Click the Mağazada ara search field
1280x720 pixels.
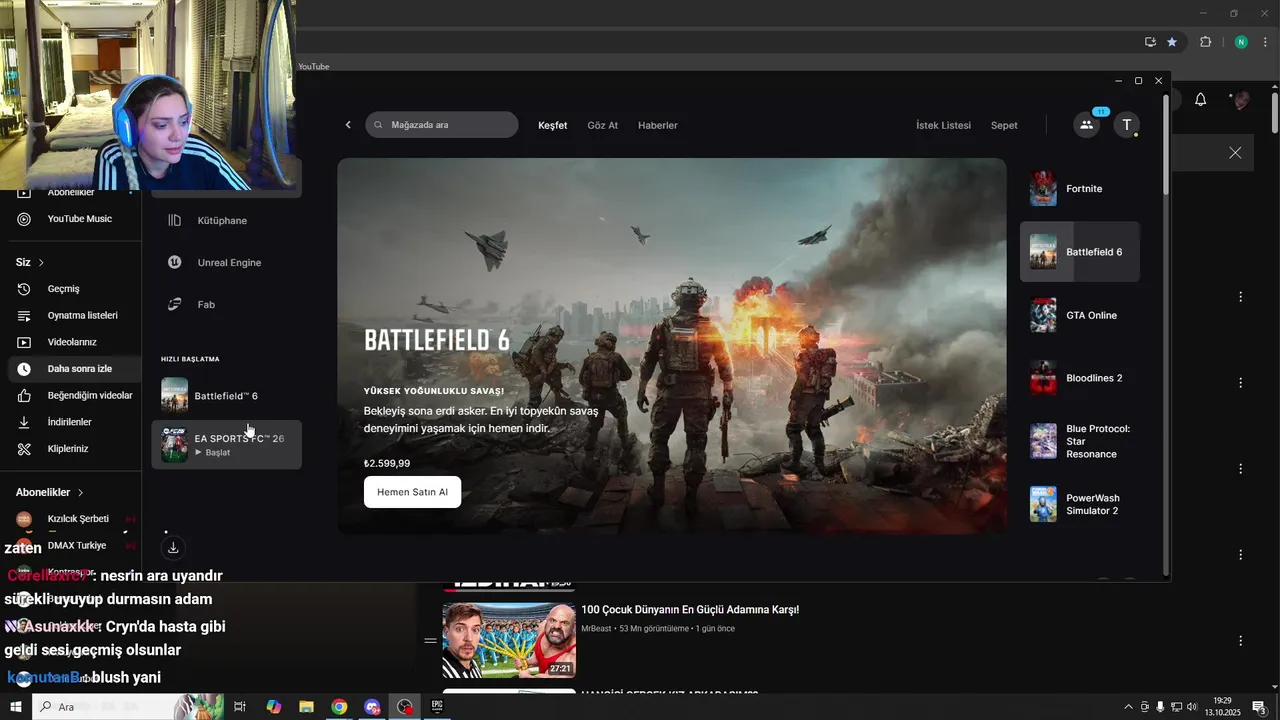(x=442, y=125)
